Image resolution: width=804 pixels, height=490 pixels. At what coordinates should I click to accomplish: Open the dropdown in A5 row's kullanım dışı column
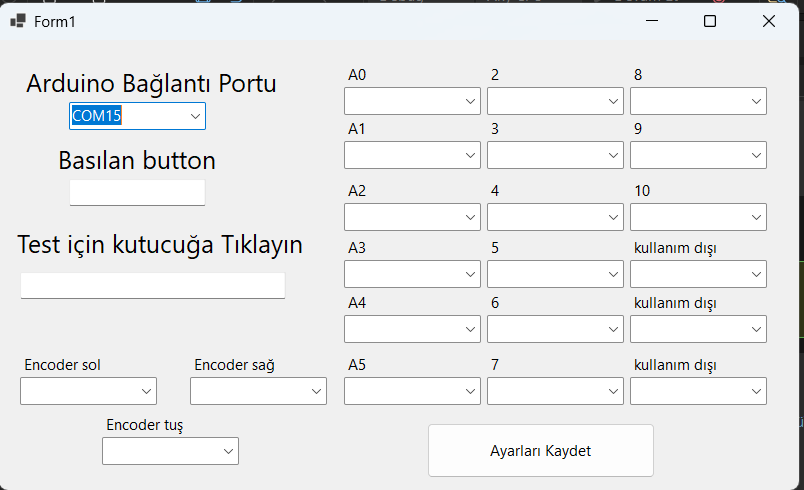tap(698, 391)
